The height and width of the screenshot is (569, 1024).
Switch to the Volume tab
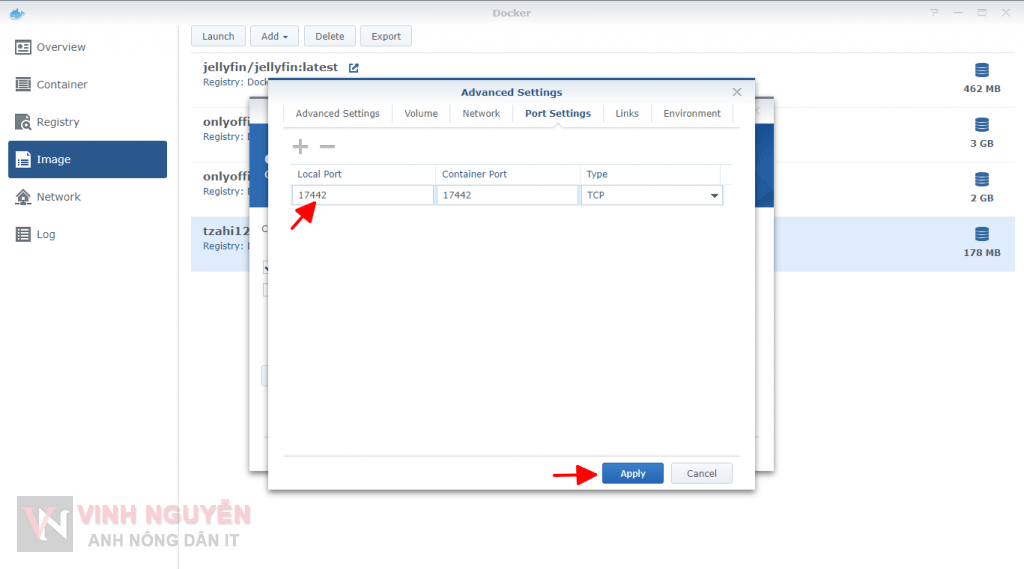(x=421, y=114)
